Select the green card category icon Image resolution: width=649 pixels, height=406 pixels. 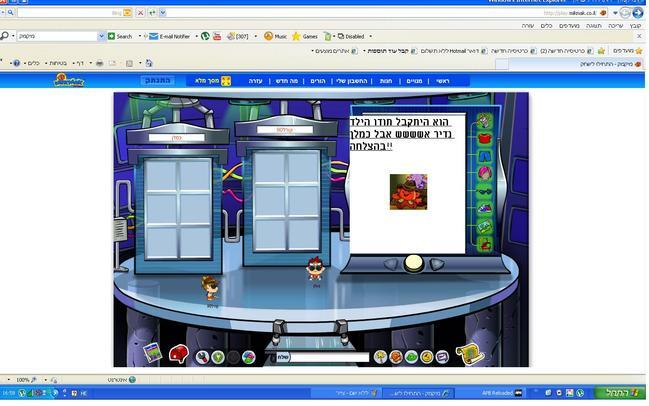(485, 226)
